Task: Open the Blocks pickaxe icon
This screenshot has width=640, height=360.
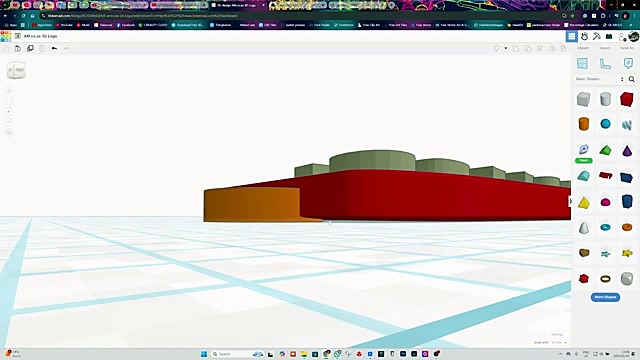Action: click(597, 37)
